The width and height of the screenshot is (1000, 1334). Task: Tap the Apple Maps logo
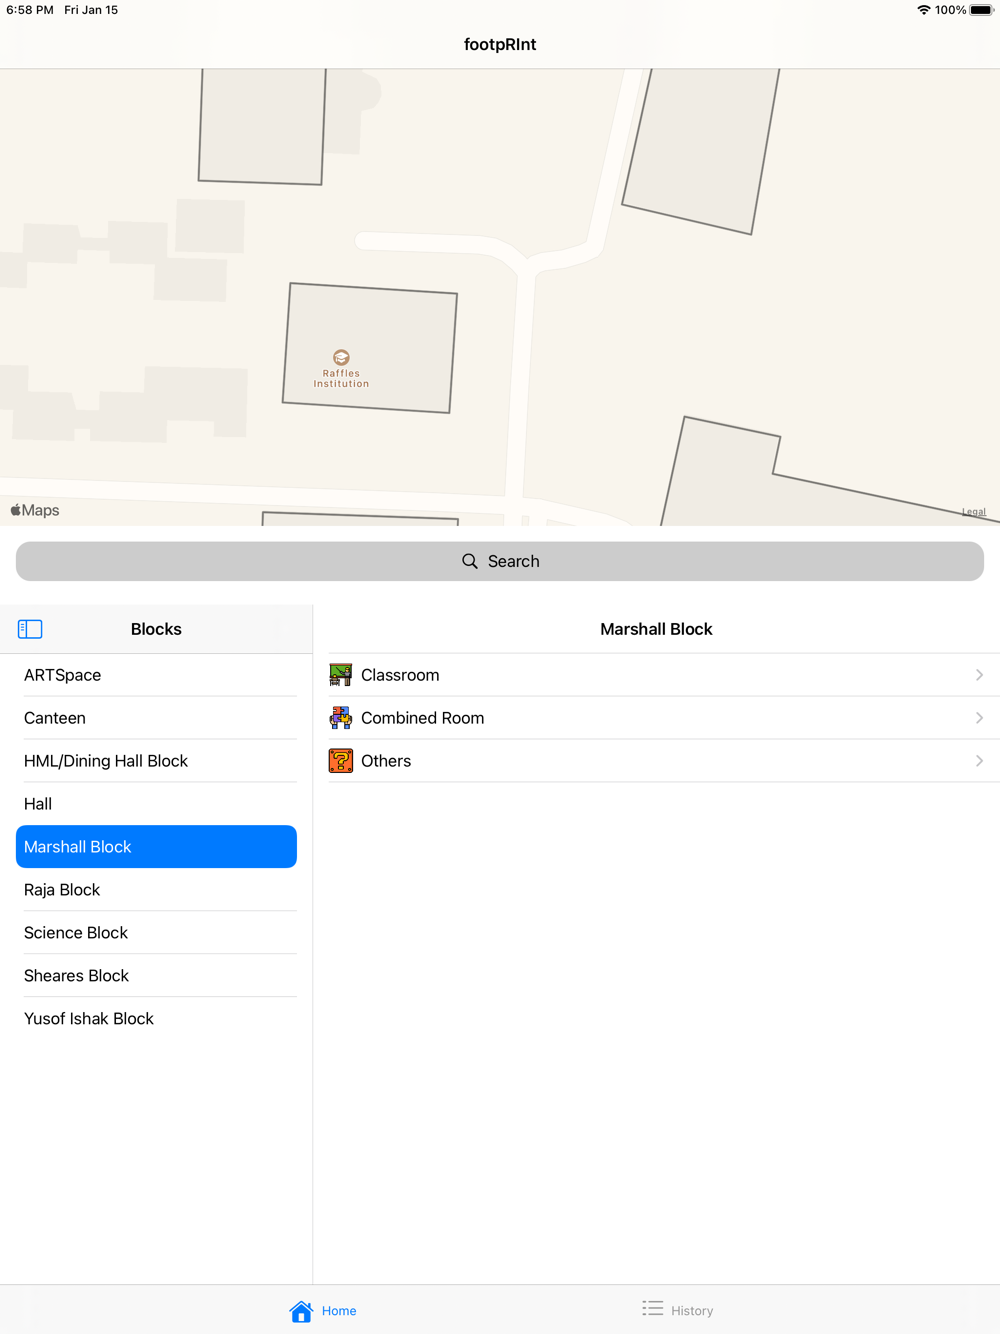click(x=35, y=510)
